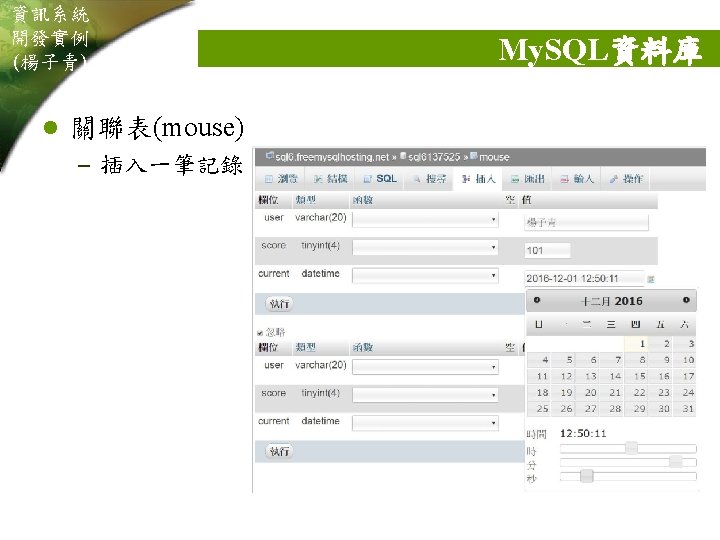Open the 匯出 (Export) tab
The image size is (720, 540).
click(528, 179)
